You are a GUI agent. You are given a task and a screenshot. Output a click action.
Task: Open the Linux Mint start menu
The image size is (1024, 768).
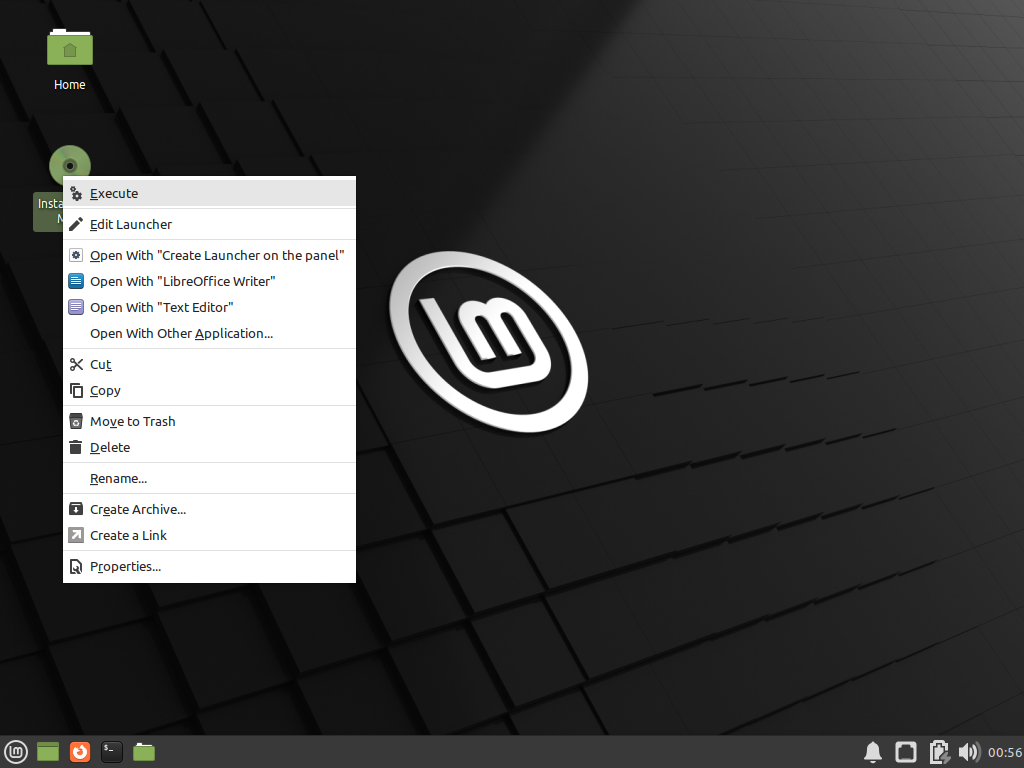tap(16, 752)
